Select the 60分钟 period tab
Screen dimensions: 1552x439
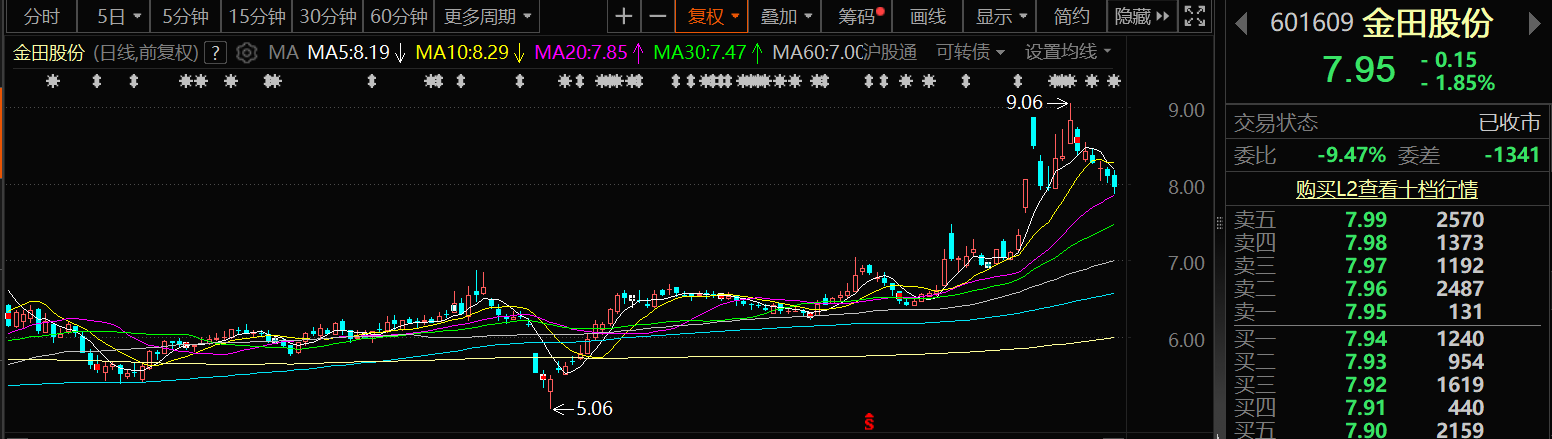tap(398, 16)
